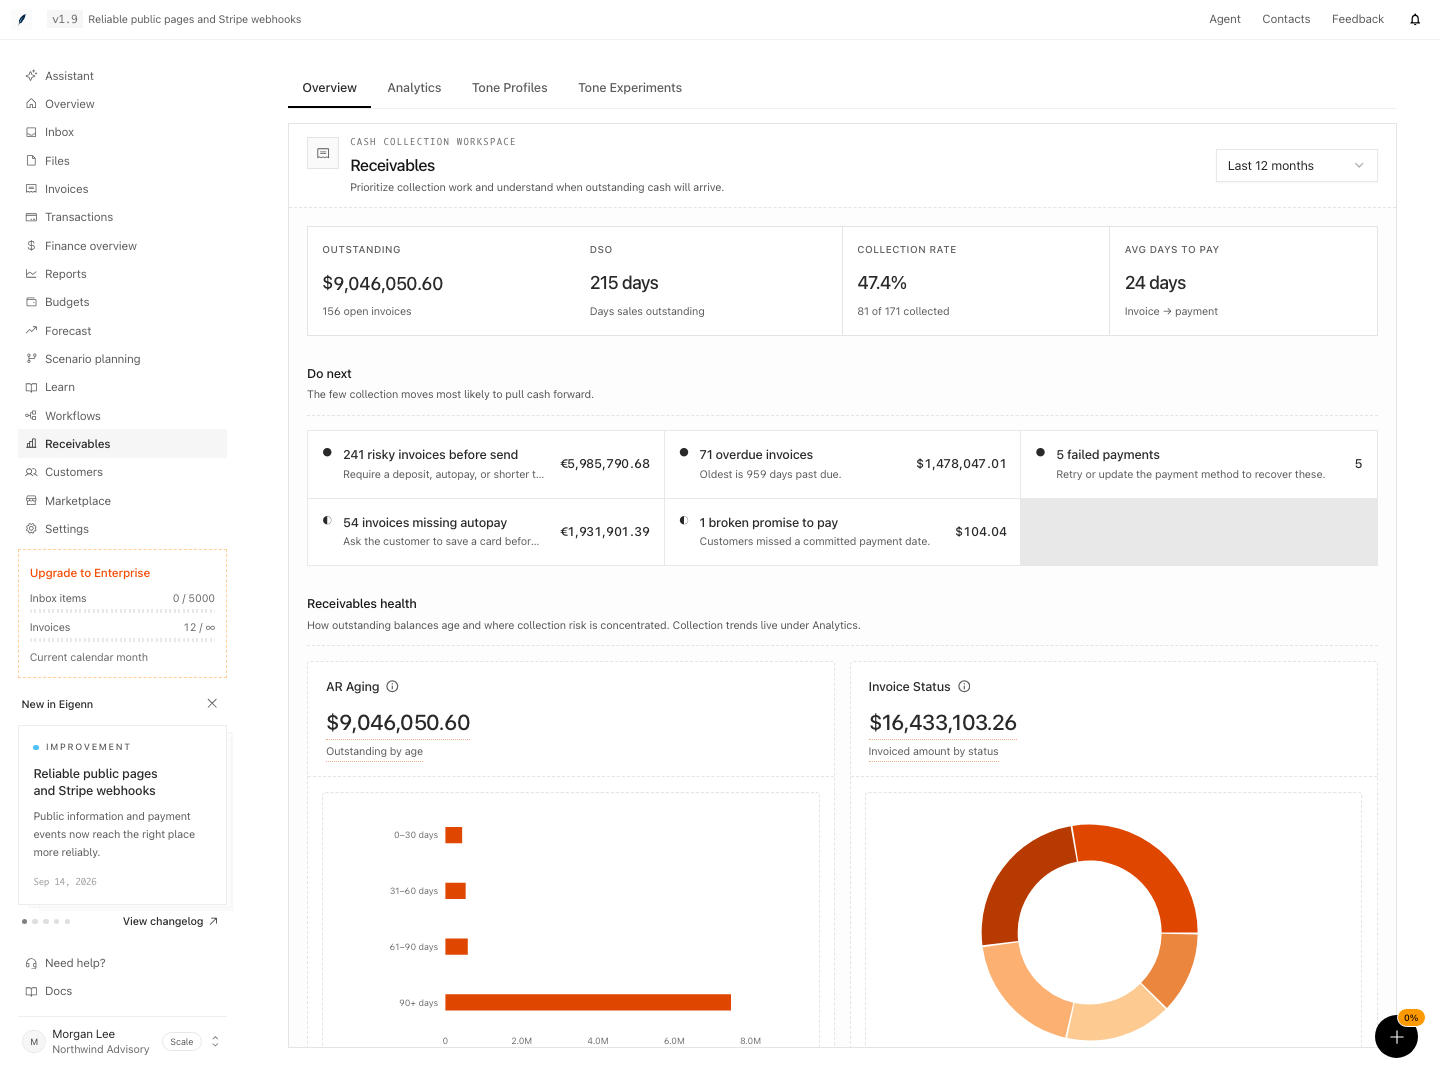Open Scenario planning branch icon
1440x1080 pixels.
(31, 359)
